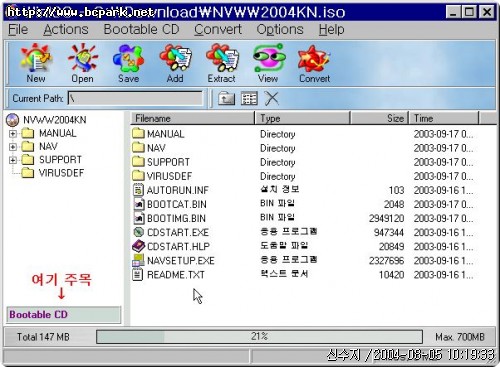Screen dimensions: 500x367
Task: Expand the SUPPORT tree node
Action: click(13, 160)
